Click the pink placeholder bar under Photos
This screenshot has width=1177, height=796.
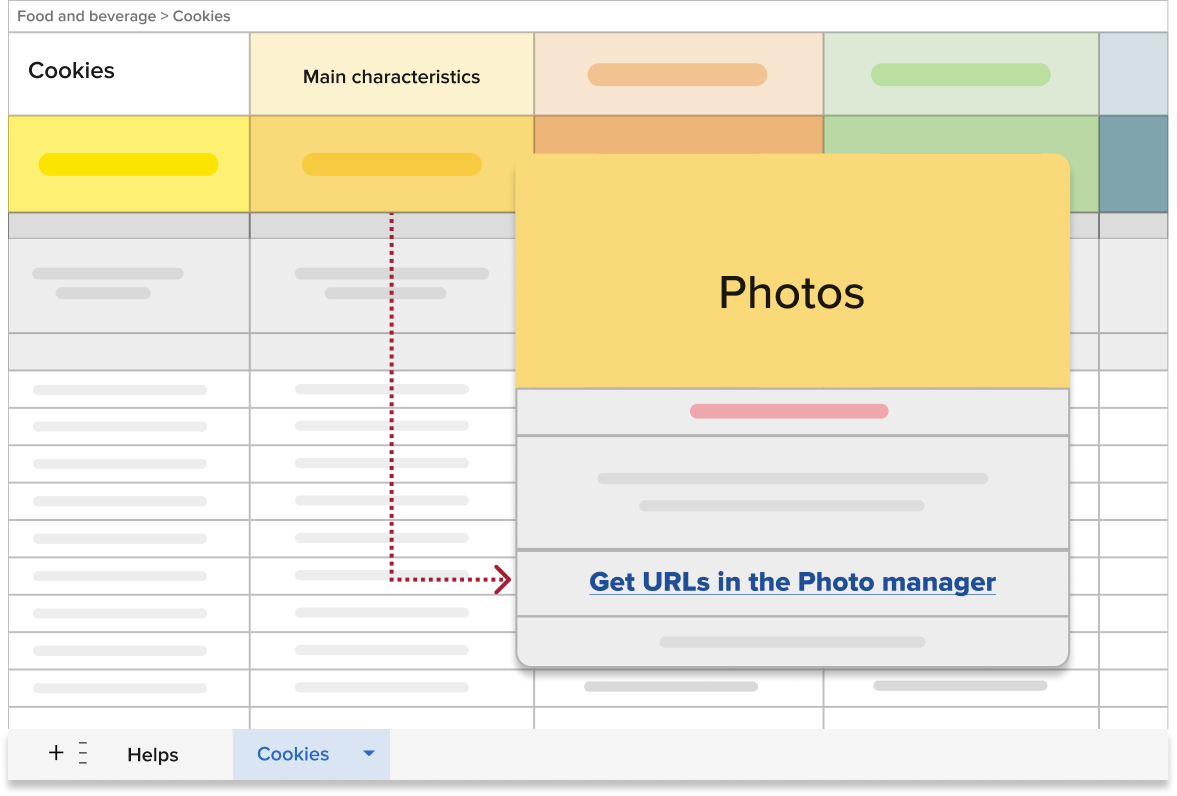pos(789,411)
